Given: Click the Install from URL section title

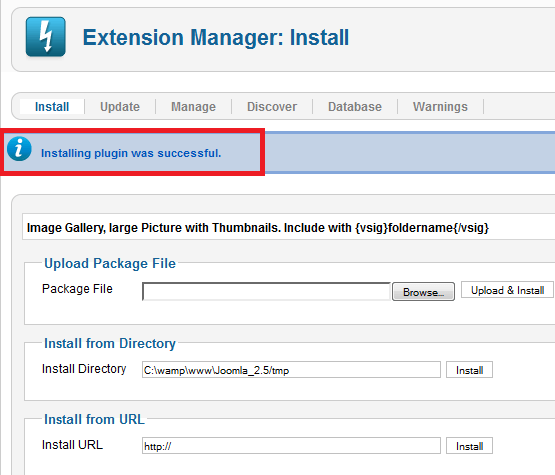Looking at the screenshot, I should pyautogui.click(x=94, y=419).
